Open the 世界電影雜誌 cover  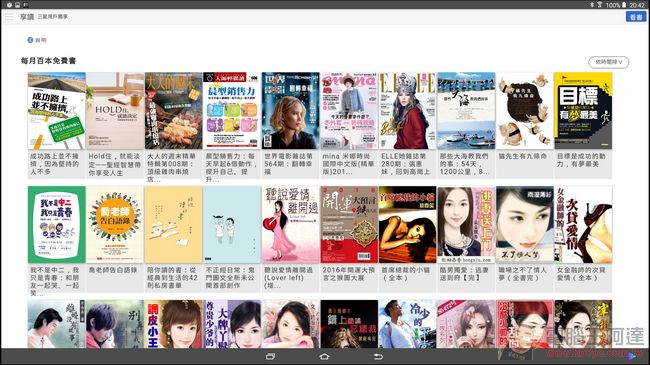click(x=291, y=111)
